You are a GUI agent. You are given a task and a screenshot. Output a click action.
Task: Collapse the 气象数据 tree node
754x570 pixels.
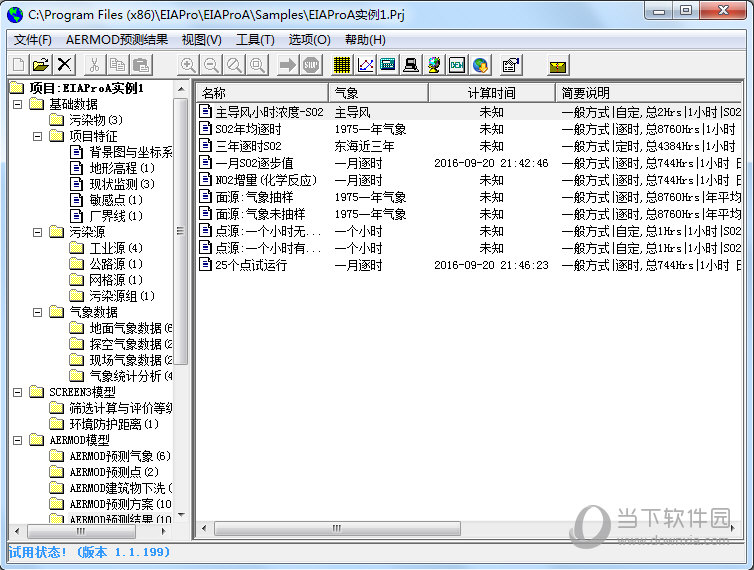pyautogui.click(x=37, y=312)
